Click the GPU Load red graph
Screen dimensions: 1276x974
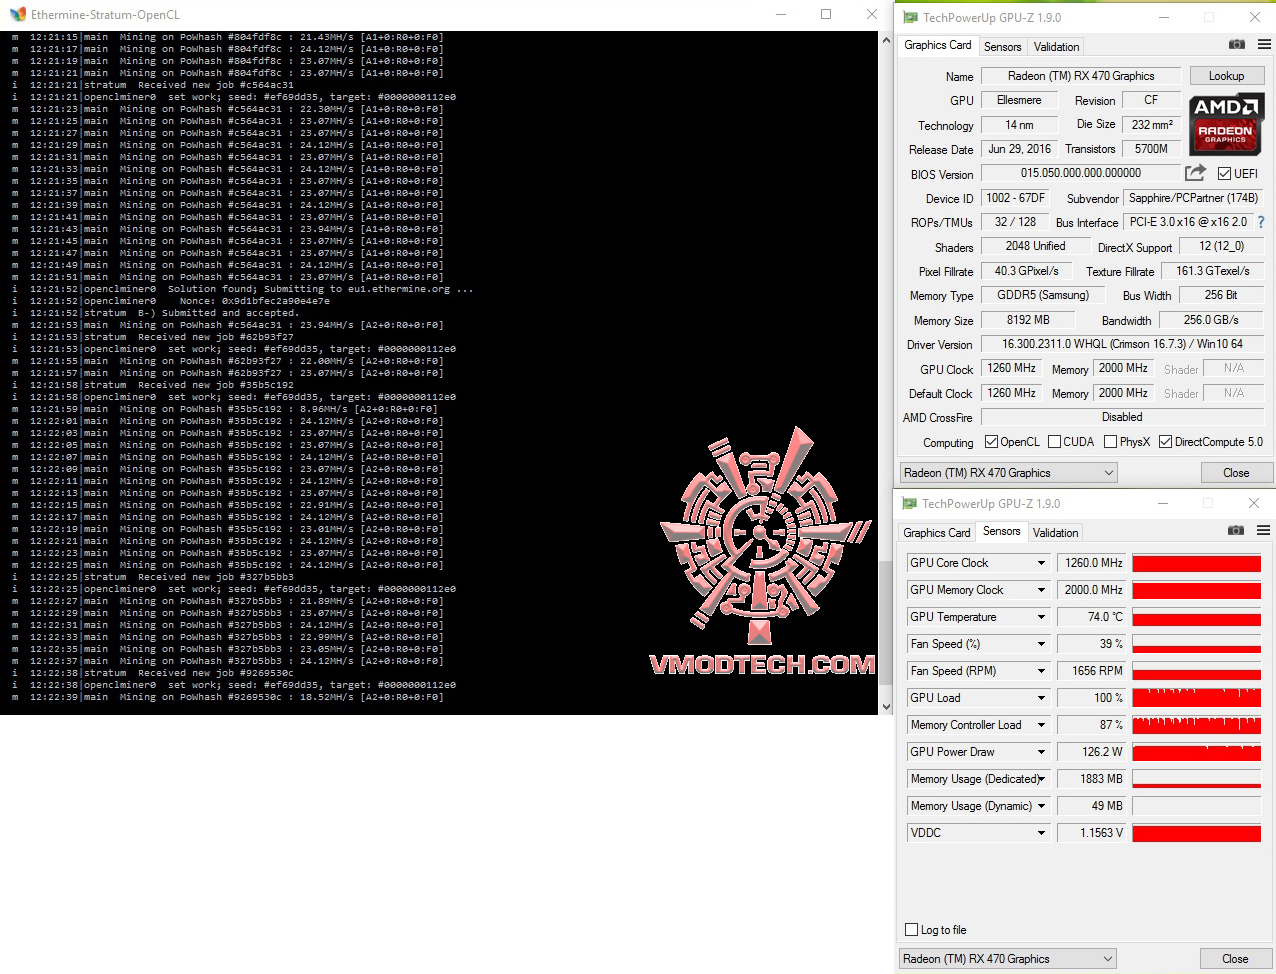1196,698
